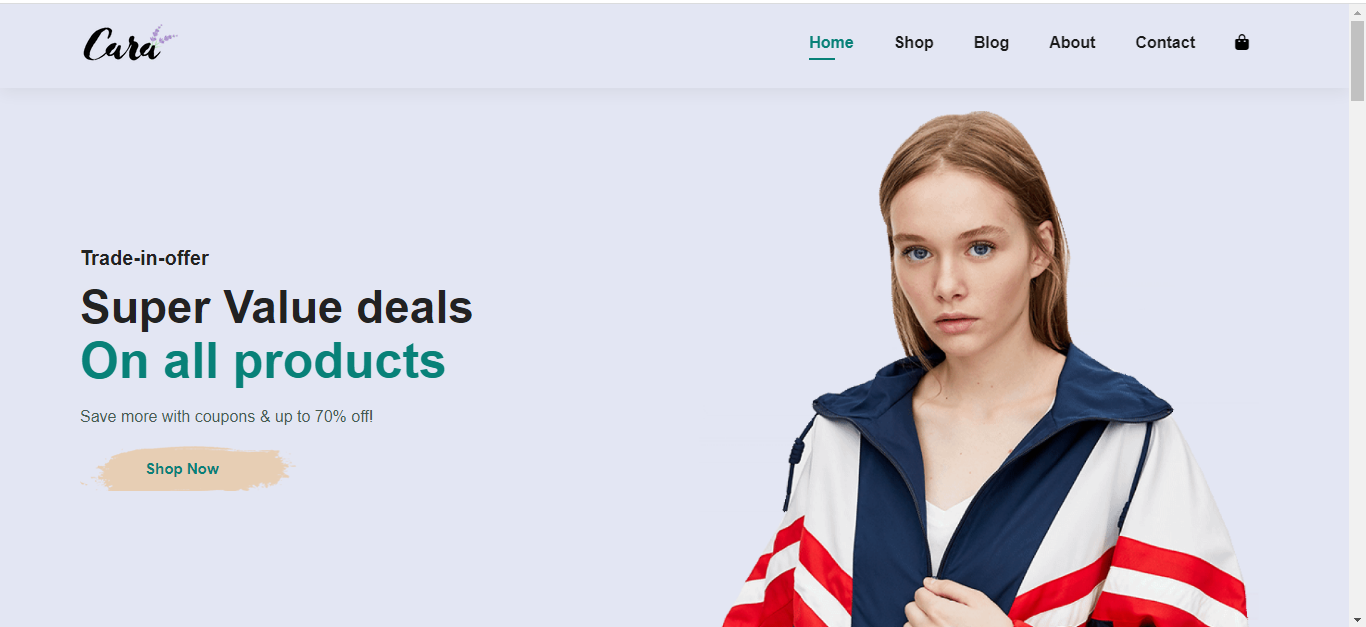Open the About page link
This screenshot has width=1366, height=627.
pos(1072,42)
